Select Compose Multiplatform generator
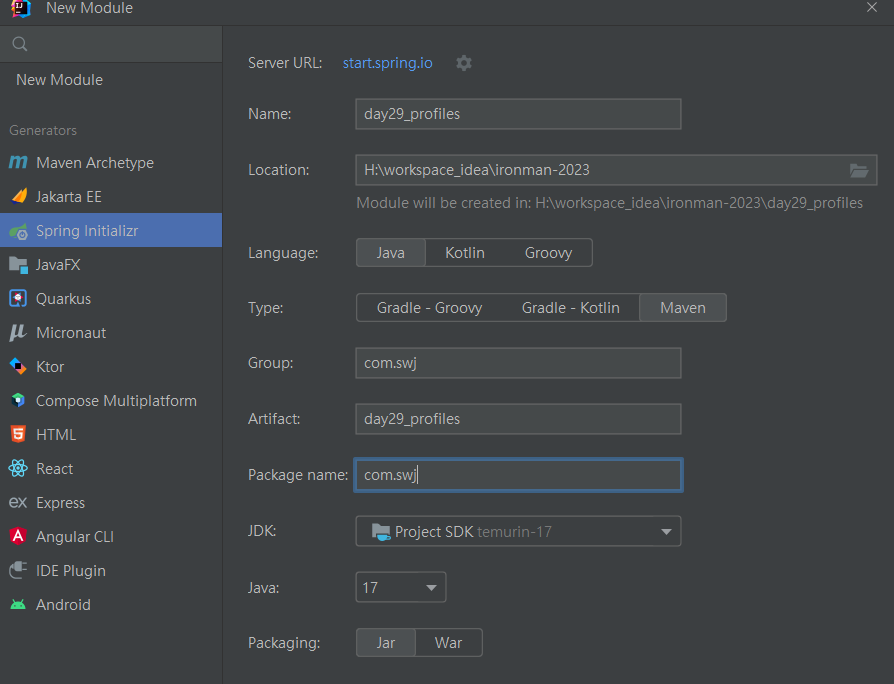The width and height of the screenshot is (894, 684). (x=111, y=401)
